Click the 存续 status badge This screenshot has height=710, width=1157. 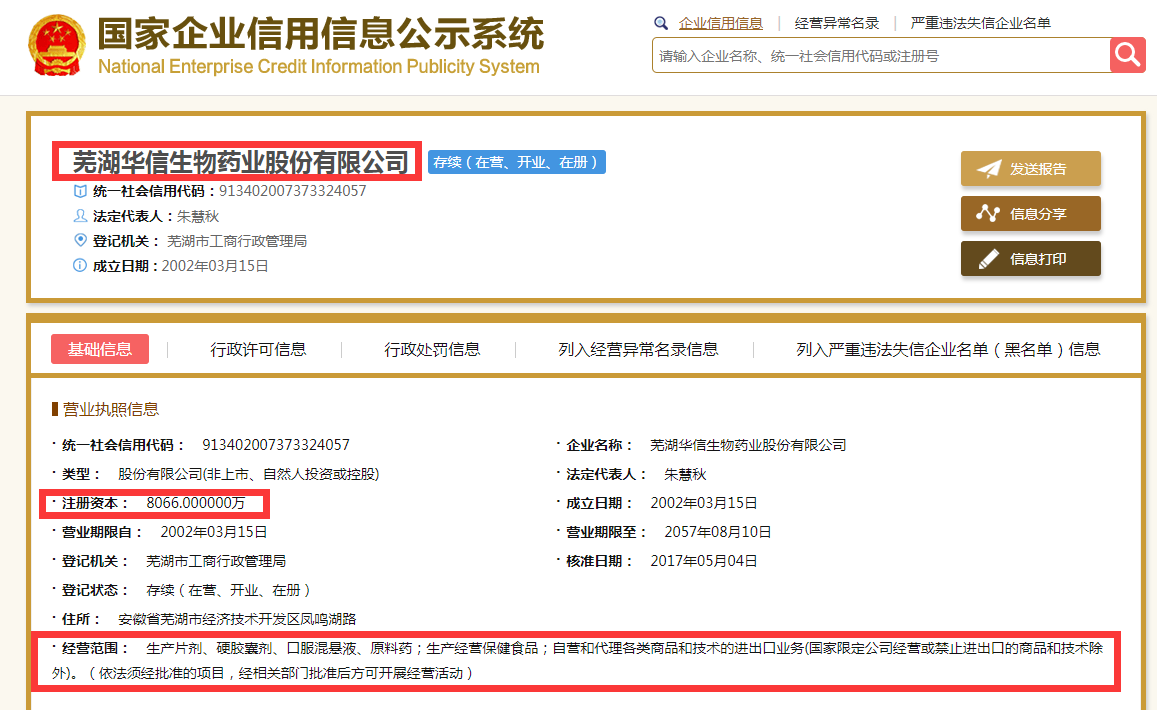[x=517, y=162]
